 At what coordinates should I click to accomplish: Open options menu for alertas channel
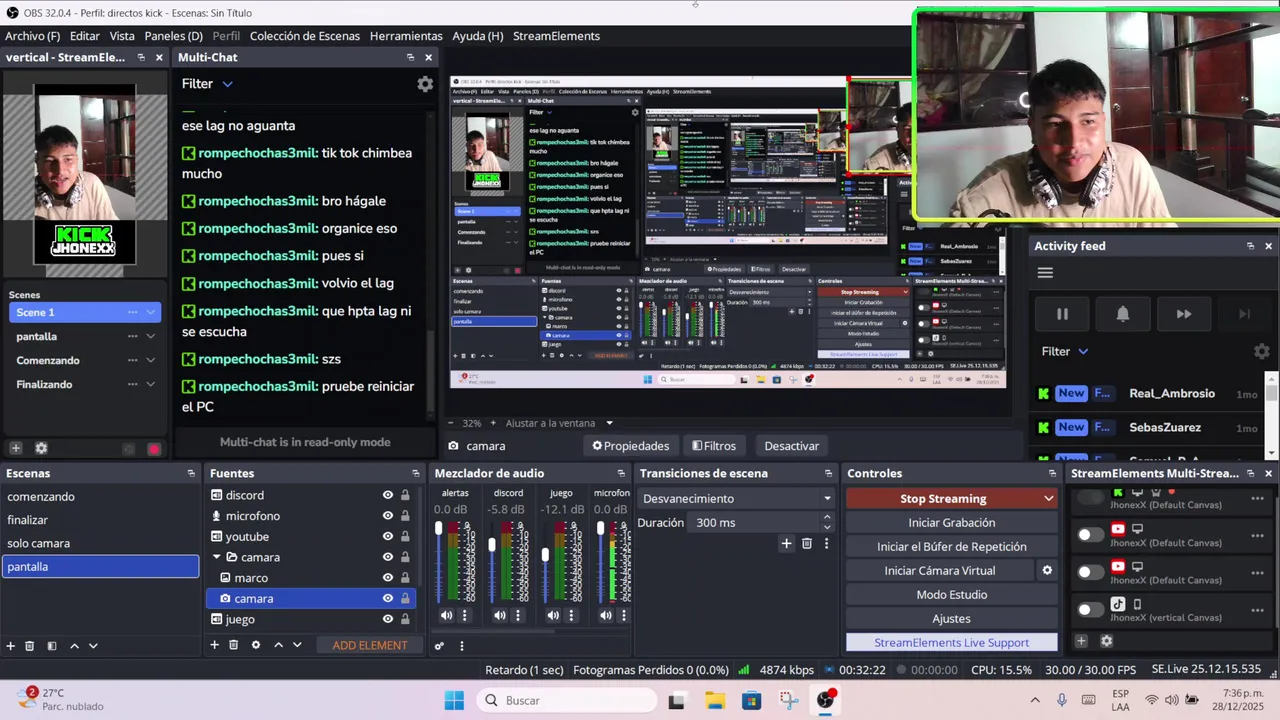click(464, 615)
